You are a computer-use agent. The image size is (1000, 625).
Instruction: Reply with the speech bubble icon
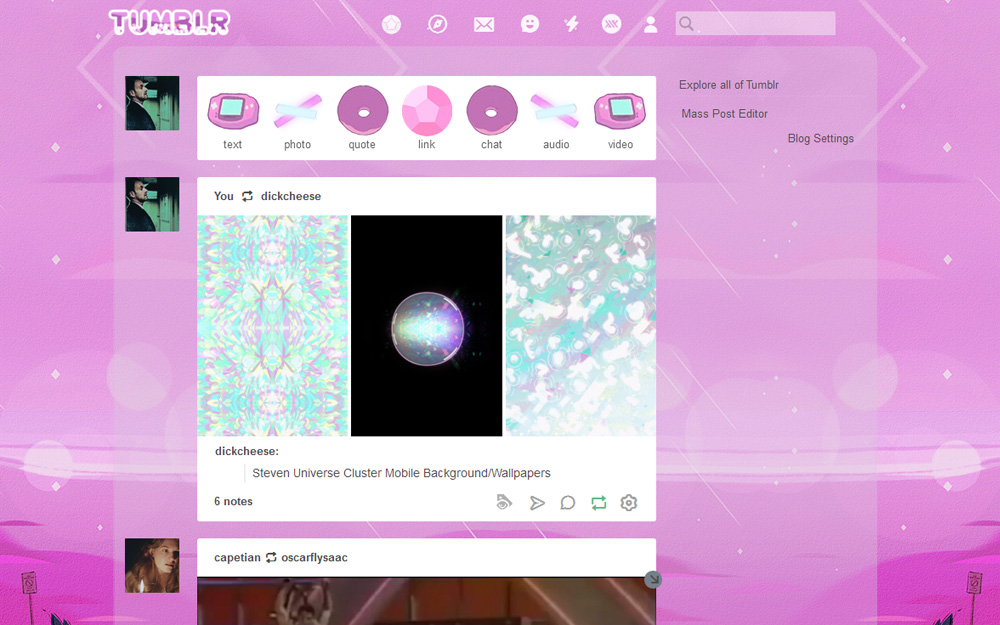[x=568, y=503]
